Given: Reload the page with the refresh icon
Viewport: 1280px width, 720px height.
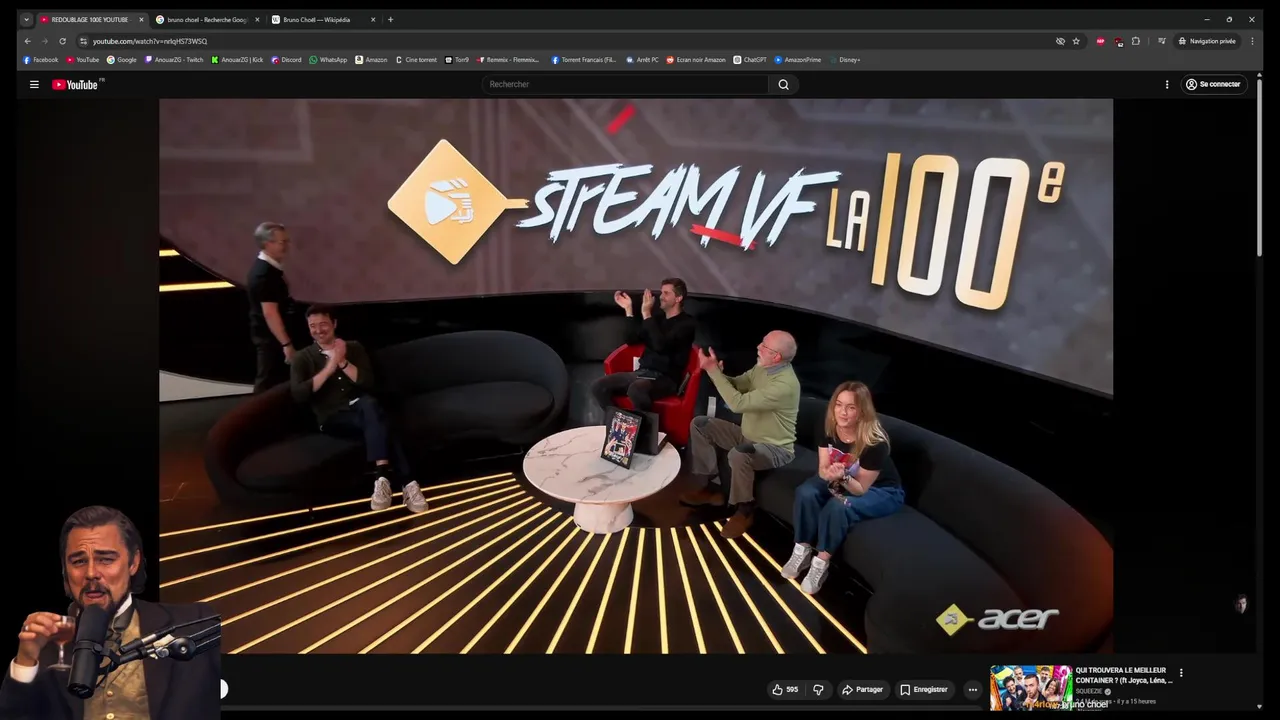Looking at the screenshot, I should [x=62, y=41].
